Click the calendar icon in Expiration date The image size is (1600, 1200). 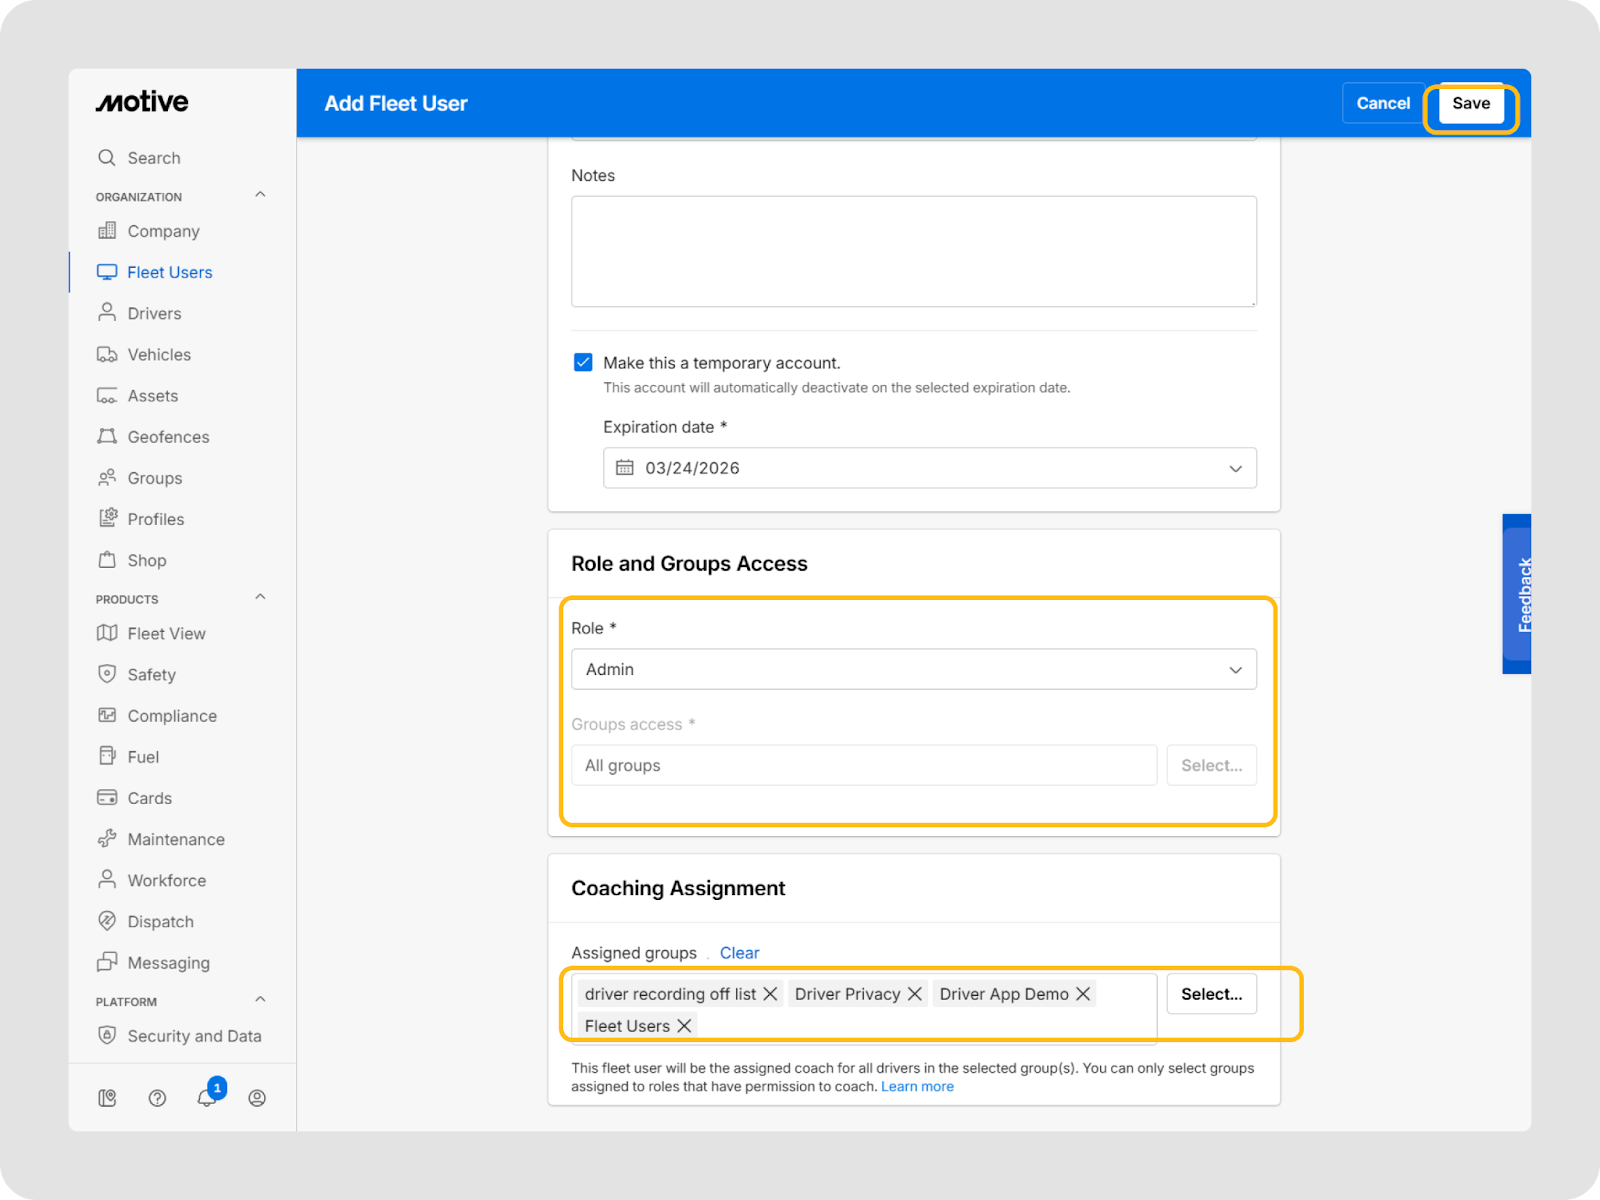(625, 468)
